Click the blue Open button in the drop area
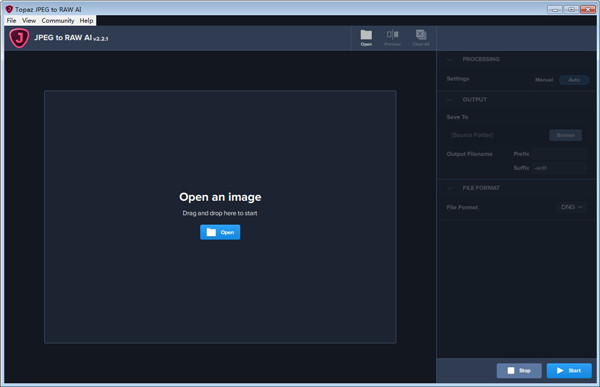The height and width of the screenshot is (387, 600). [x=220, y=232]
